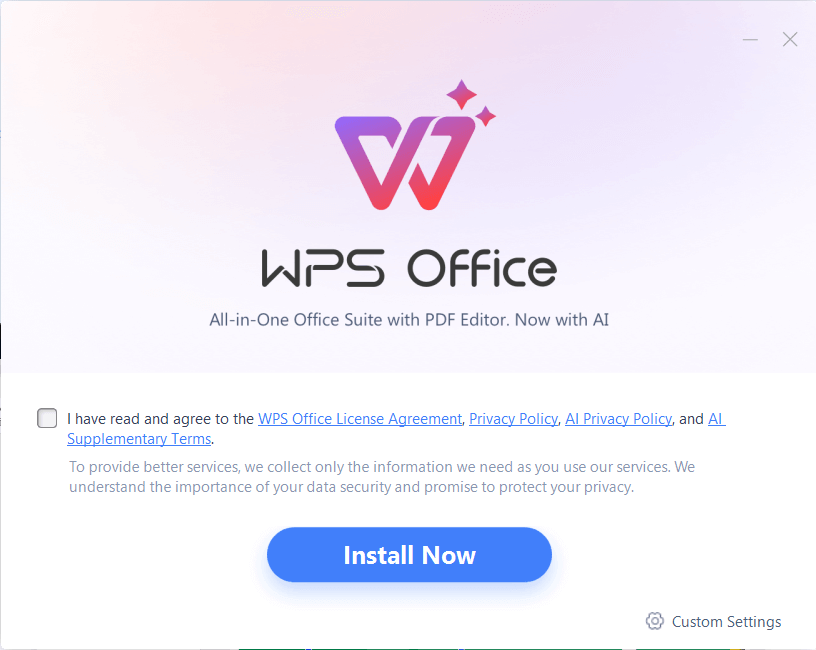
Task: Open the AI Privacy Policy link
Action: 618,418
